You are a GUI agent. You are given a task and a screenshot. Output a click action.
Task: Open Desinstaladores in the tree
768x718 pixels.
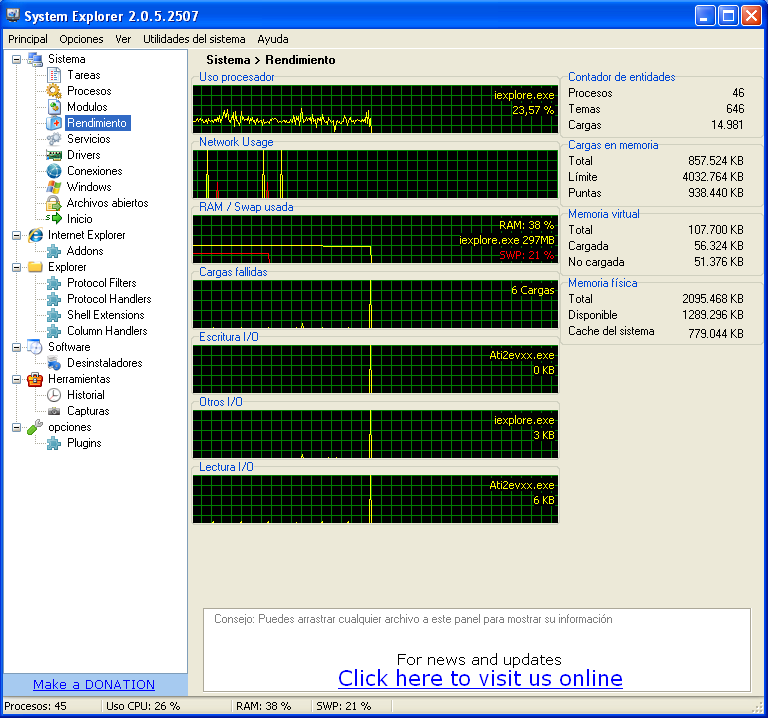pyautogui.click(x=105, y=363)
